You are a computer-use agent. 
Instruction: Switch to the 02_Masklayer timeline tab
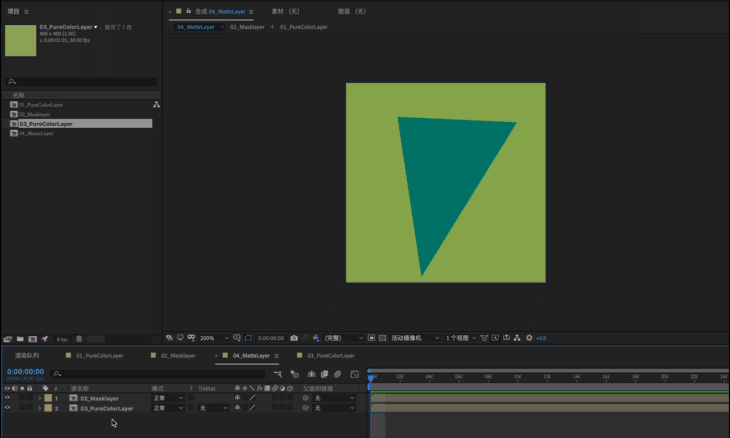click(178, 356)
